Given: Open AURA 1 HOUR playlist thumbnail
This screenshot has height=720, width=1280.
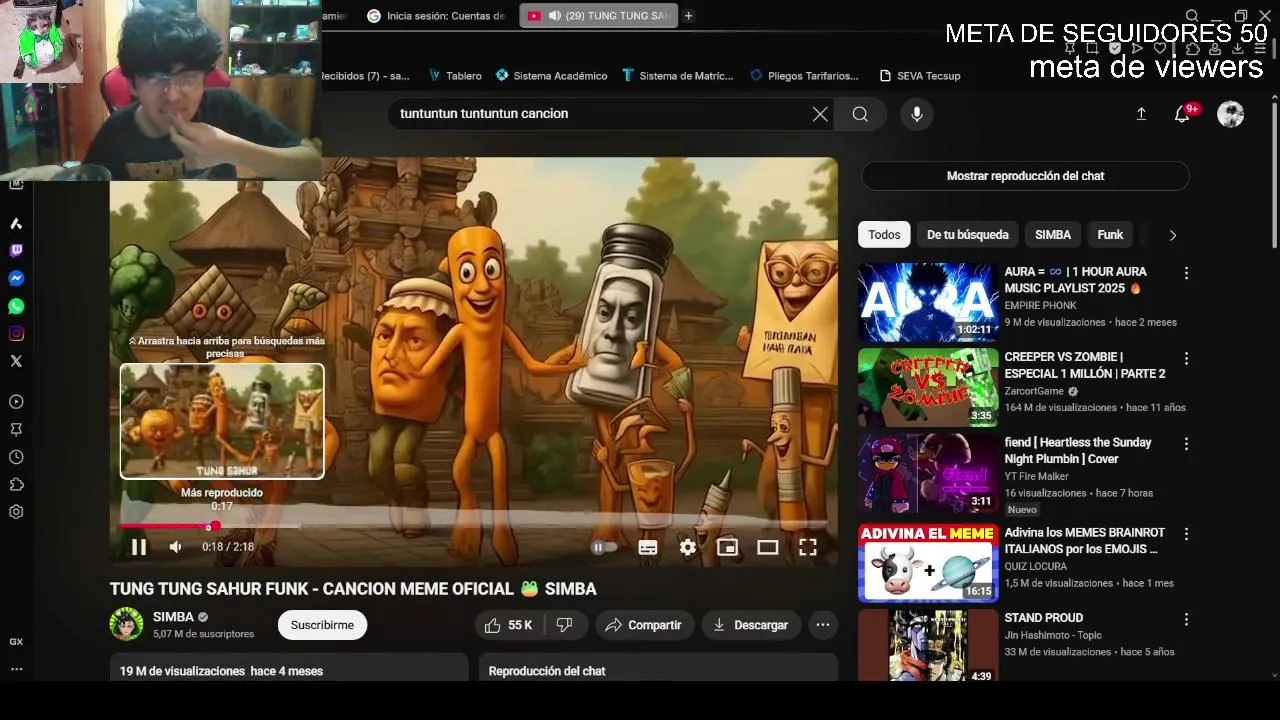Looking at the screenshot, I should 928,302.
